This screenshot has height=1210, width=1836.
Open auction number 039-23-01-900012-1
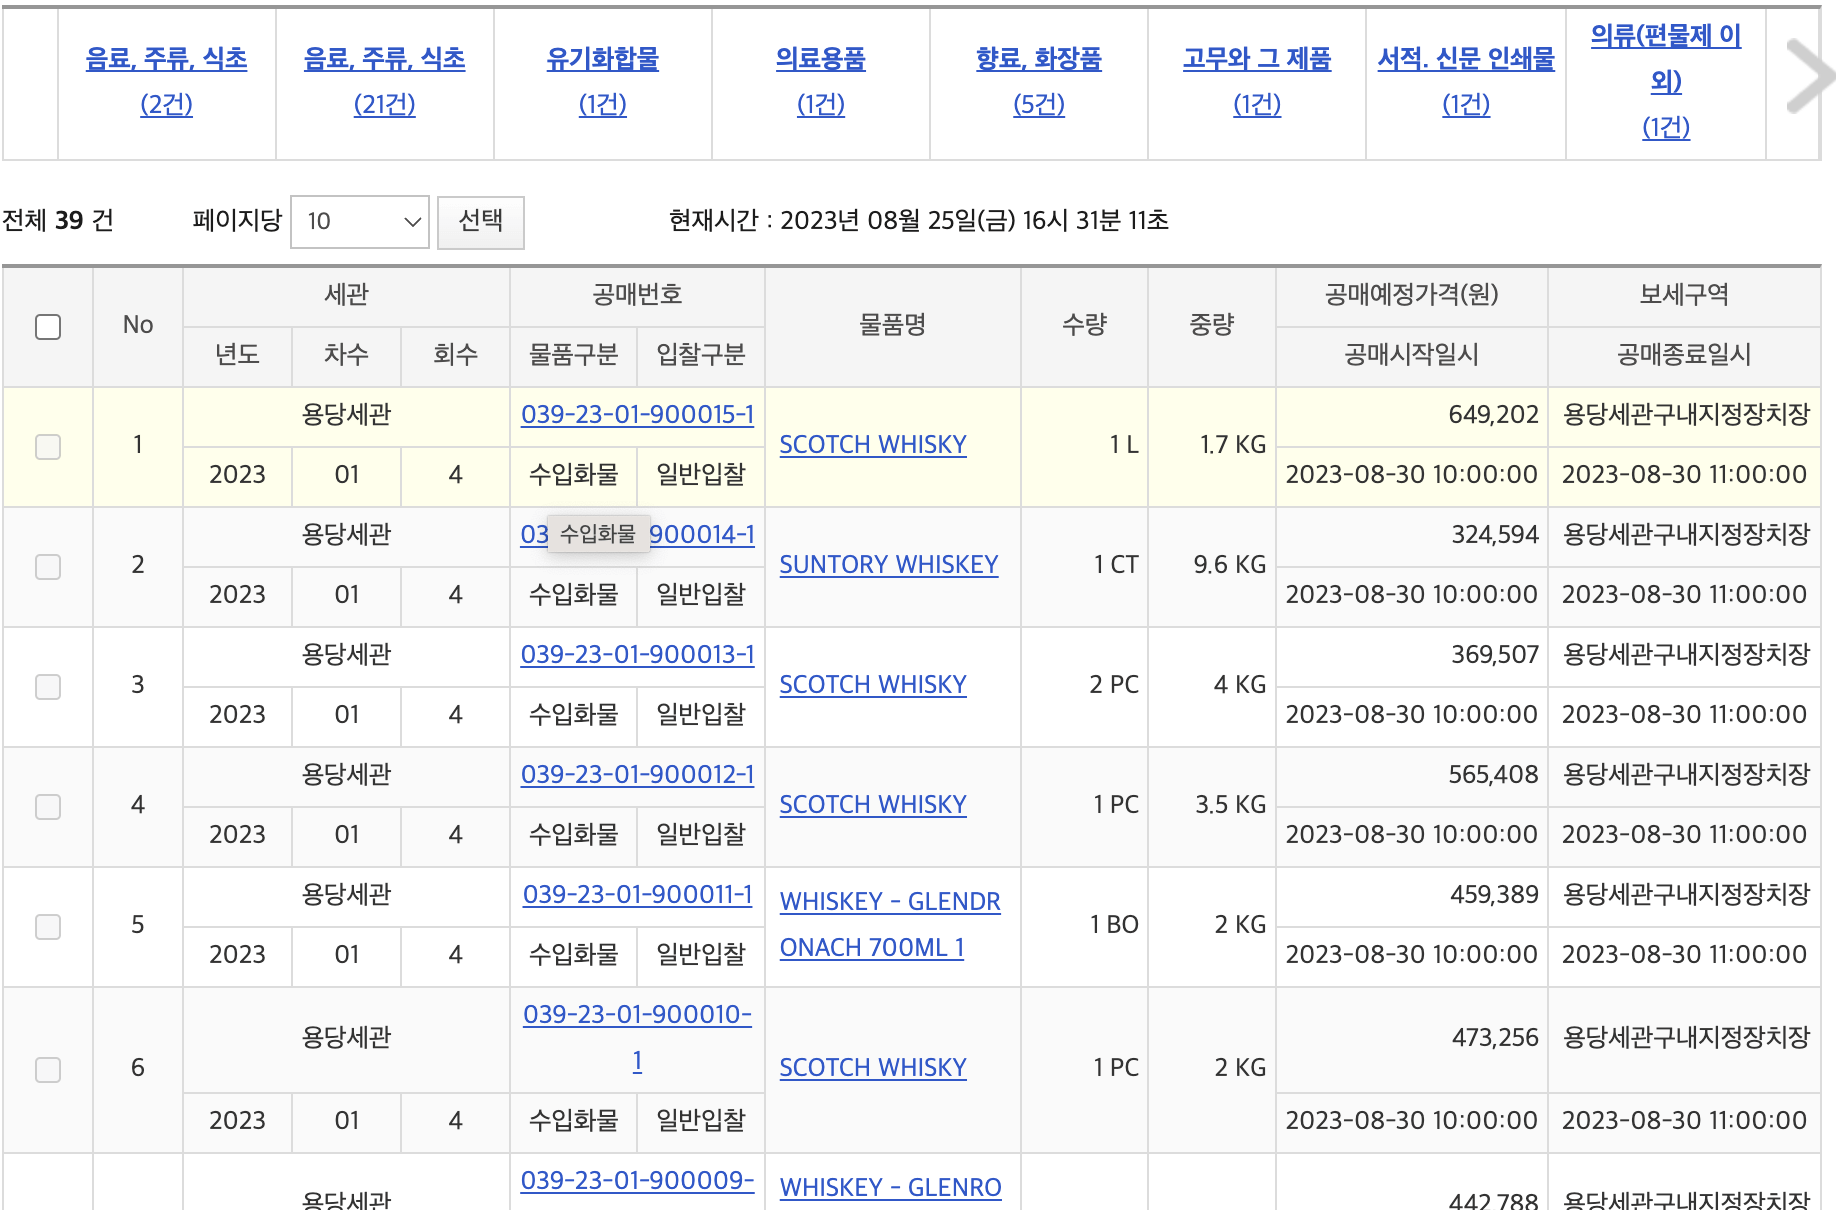point(638,775)
